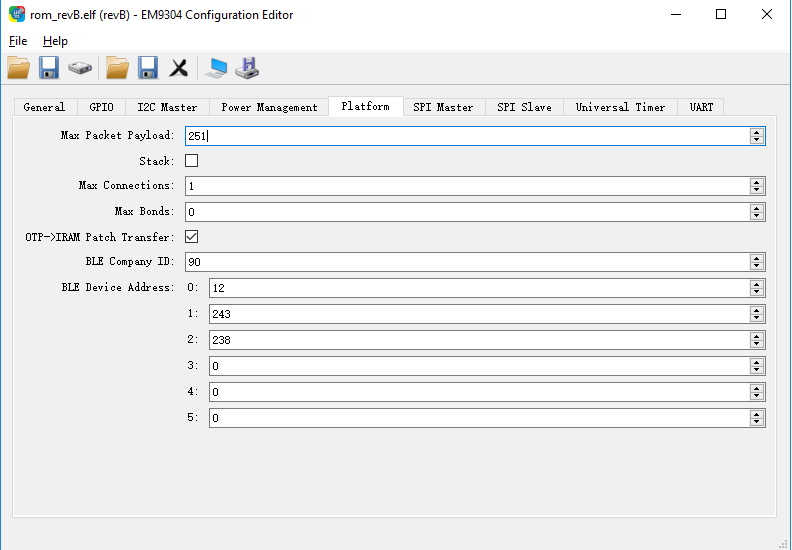Open the File menu
This screenshot has height=550, width=792.
point(18,41)
